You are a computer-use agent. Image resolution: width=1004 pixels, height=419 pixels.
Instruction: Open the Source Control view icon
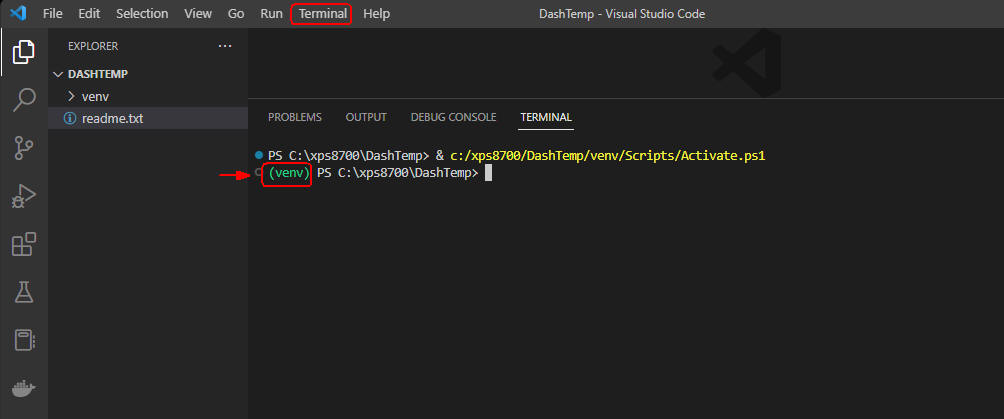pos(24,148)
